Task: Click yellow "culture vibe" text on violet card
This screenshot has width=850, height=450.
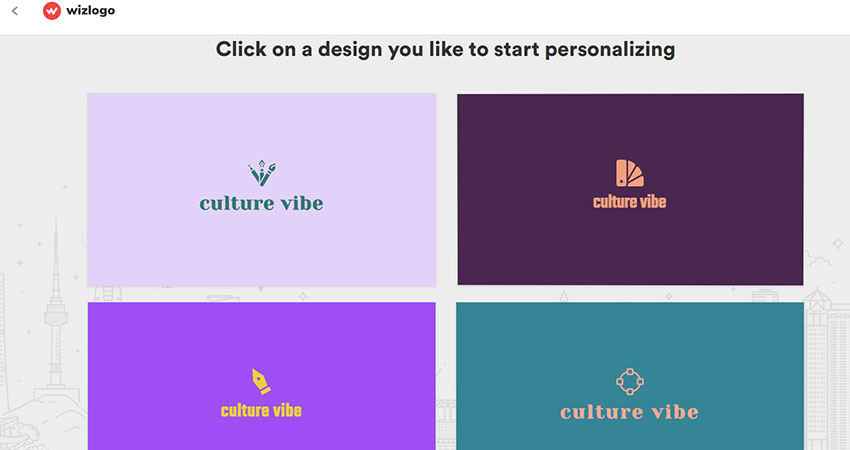Action: [261, 410]
